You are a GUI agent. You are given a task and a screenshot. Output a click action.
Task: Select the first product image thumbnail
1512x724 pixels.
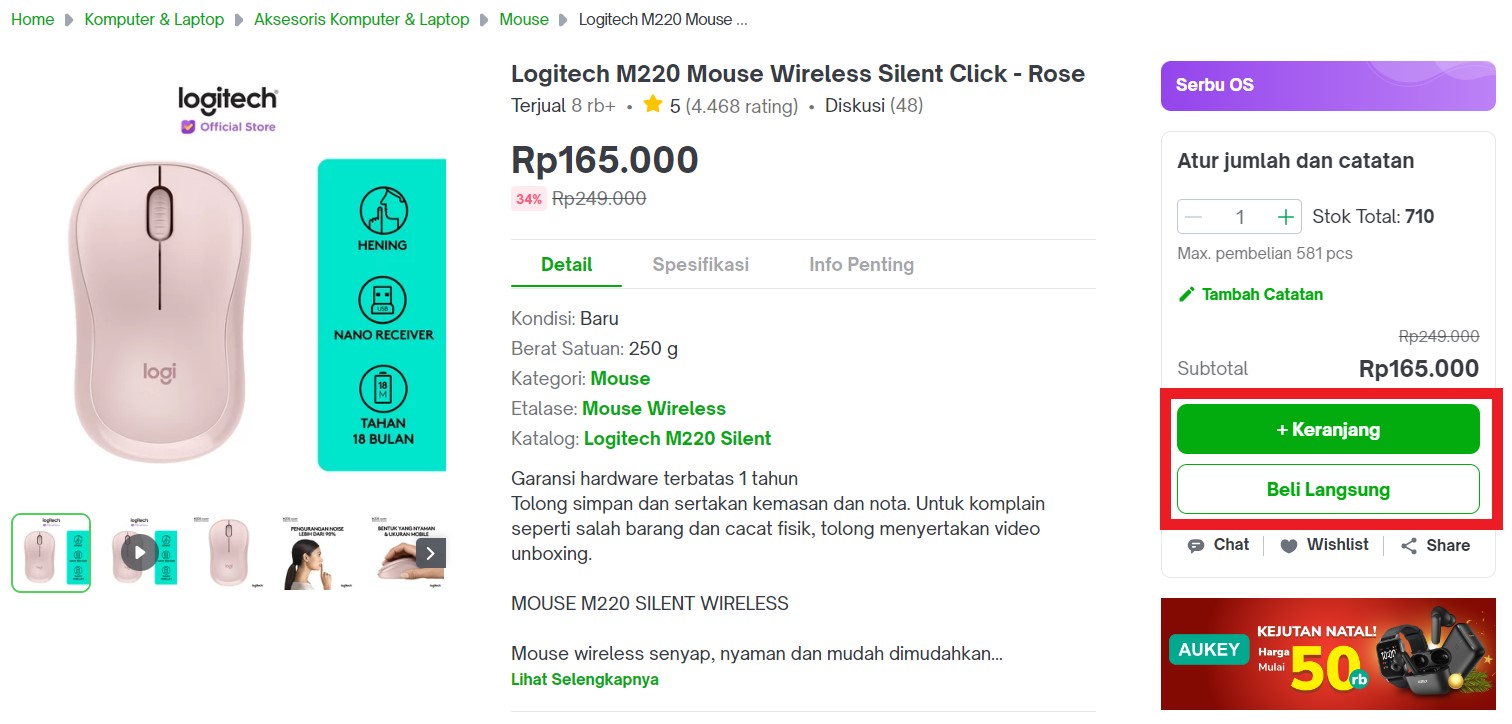coord(50,552)
